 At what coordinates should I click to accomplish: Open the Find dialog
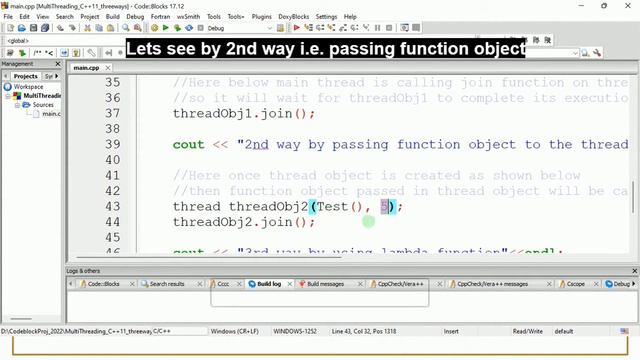point(126,28)
